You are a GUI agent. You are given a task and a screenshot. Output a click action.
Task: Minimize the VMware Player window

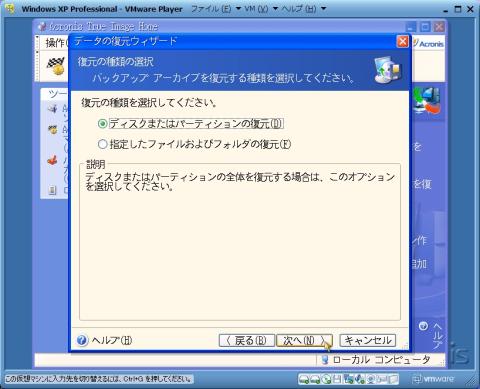[446, 9]
